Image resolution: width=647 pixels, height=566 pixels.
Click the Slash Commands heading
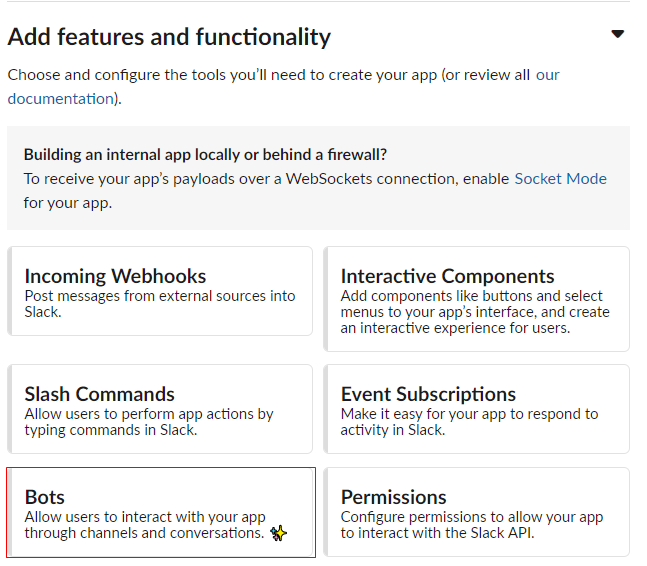[x=99, y=394]
